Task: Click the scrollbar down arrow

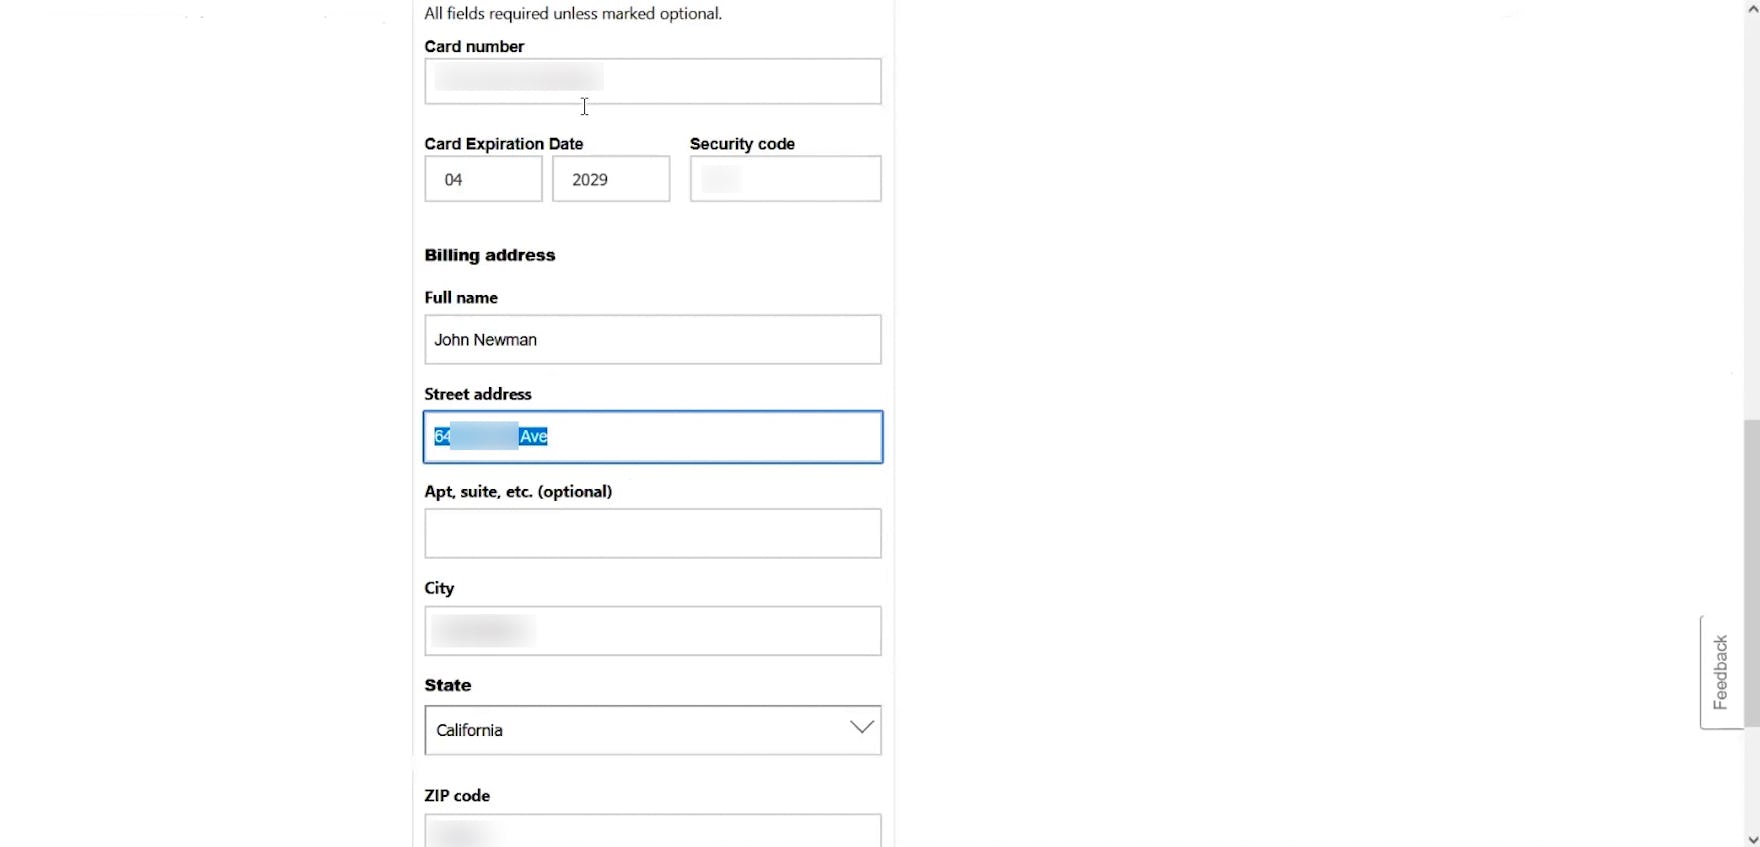Action: 1752,839
